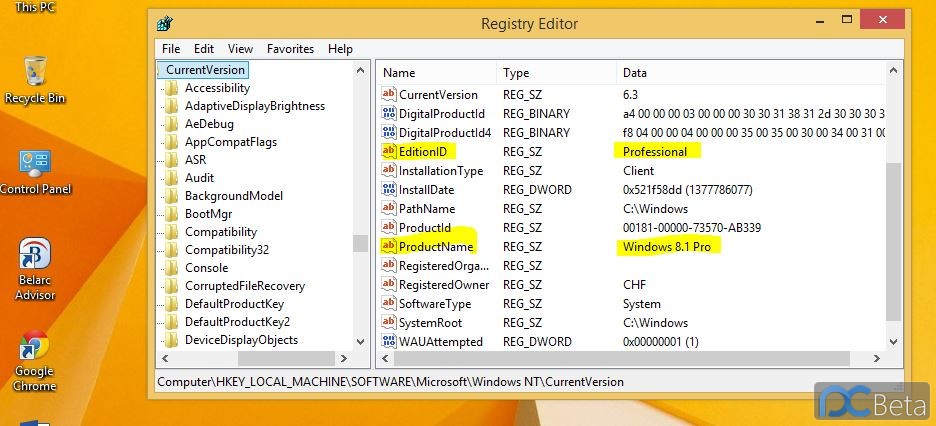Click the values pane scroll up arrow
936x426 pixels.
pos(893,70)
